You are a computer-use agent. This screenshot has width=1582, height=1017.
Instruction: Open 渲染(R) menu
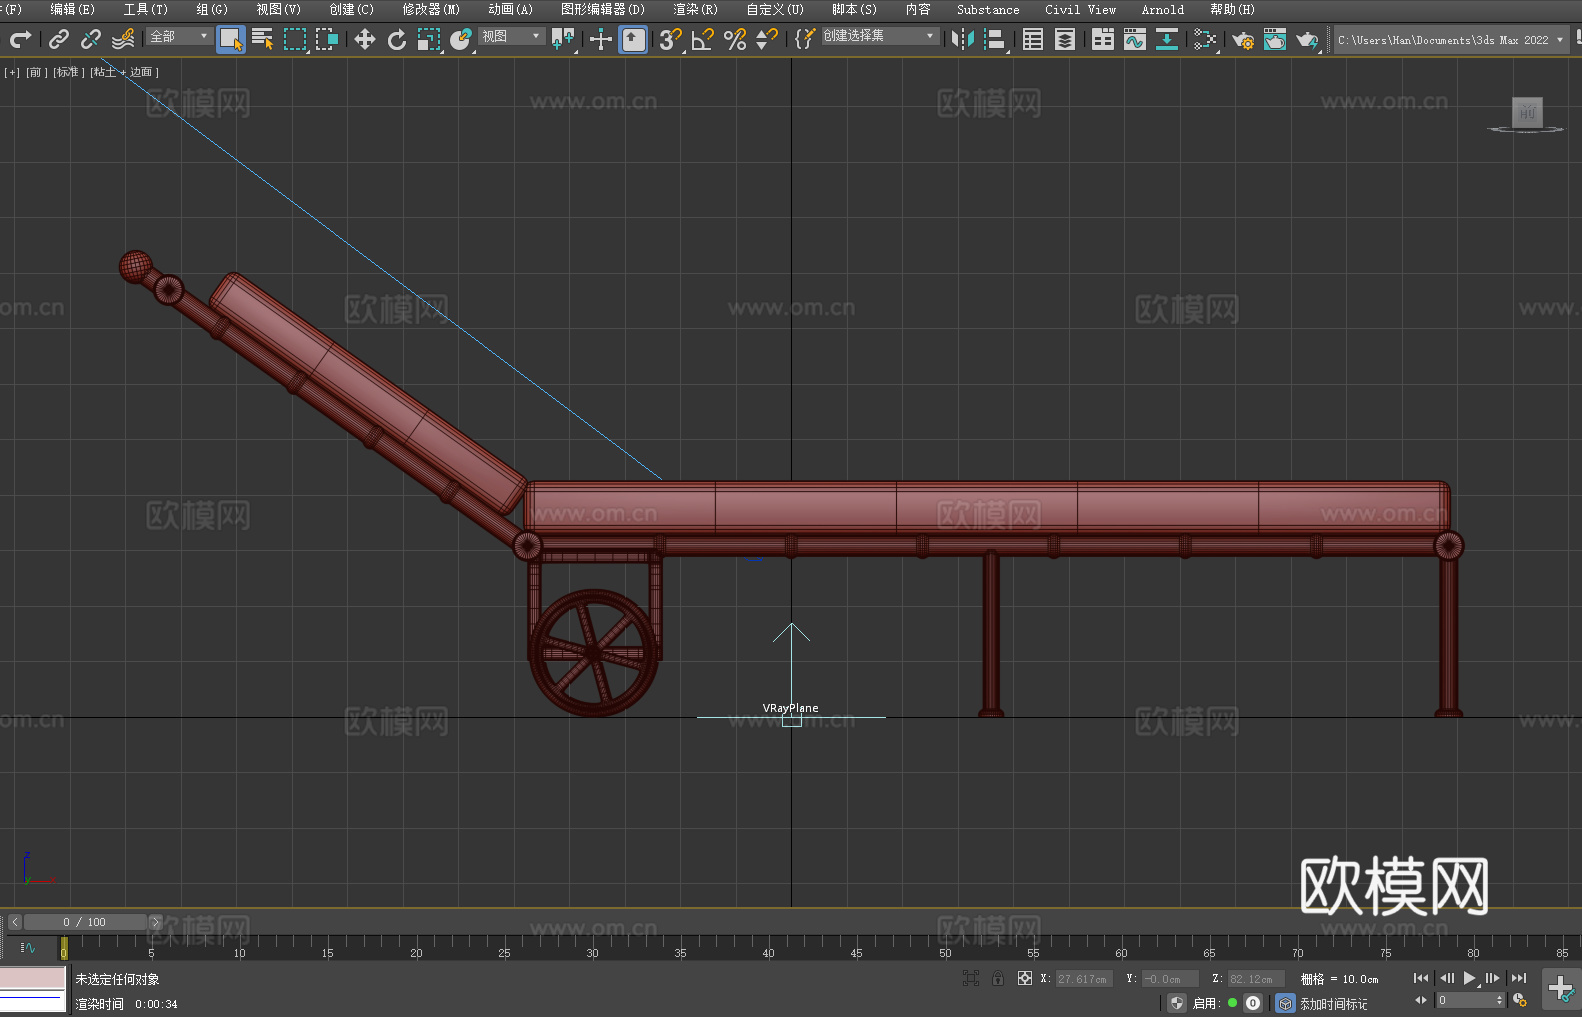point(695,9)
